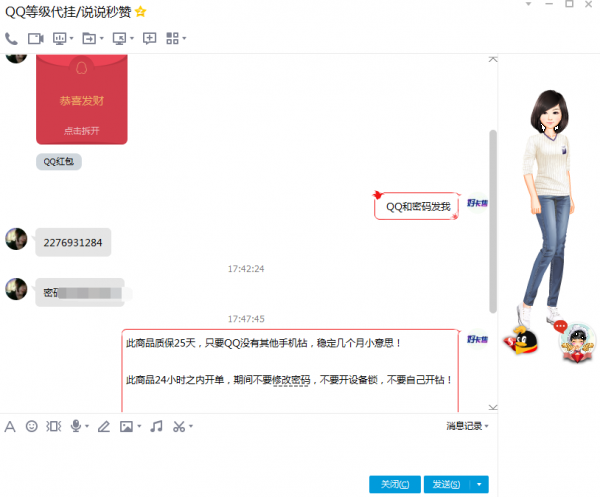
Task: Start a voice message recording
Action: point(76,426)
